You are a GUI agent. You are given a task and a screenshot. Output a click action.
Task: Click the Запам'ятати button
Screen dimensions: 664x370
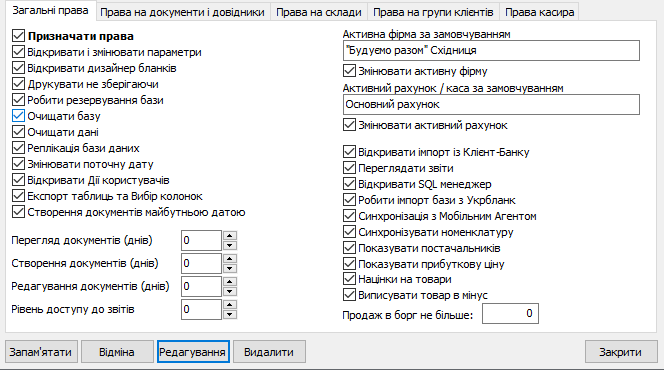[x=41, y=352]
